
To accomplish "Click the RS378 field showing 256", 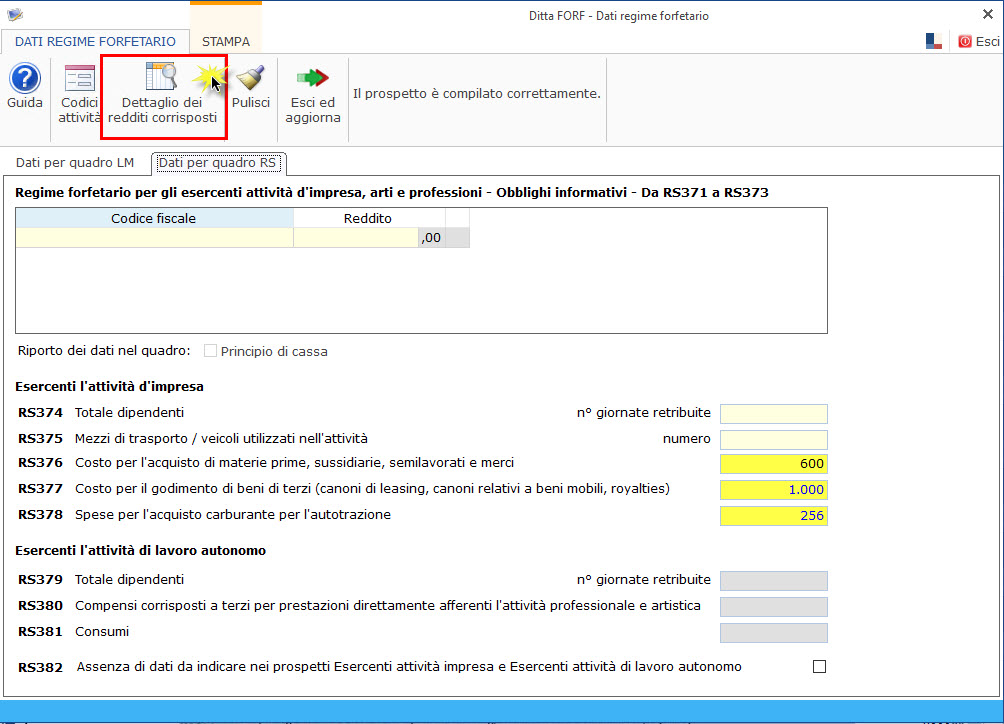I will coord(773,516).
